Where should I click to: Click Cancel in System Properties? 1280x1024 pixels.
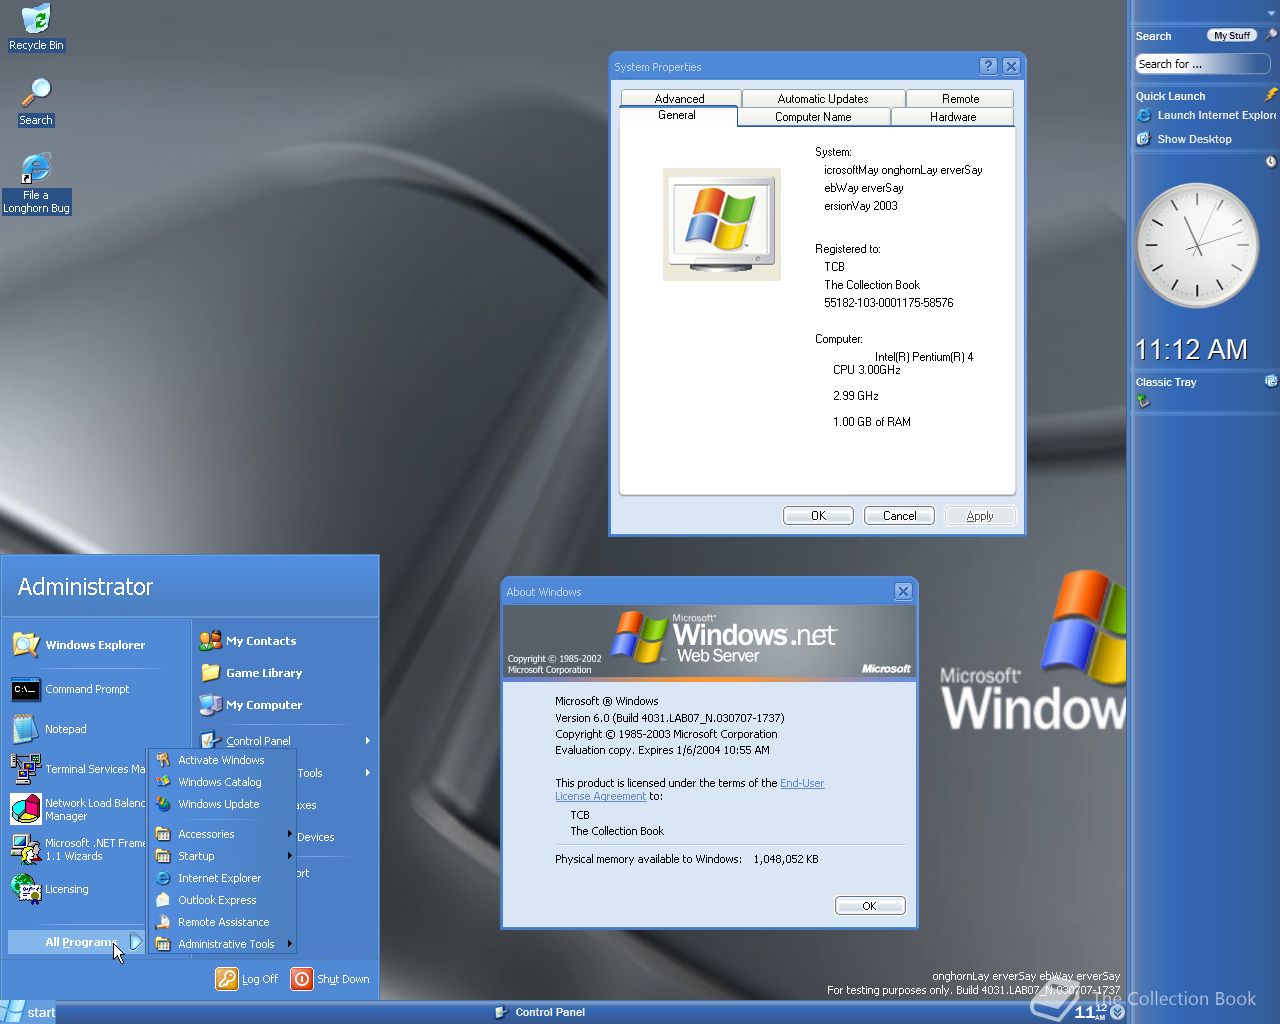pos(899,516)
